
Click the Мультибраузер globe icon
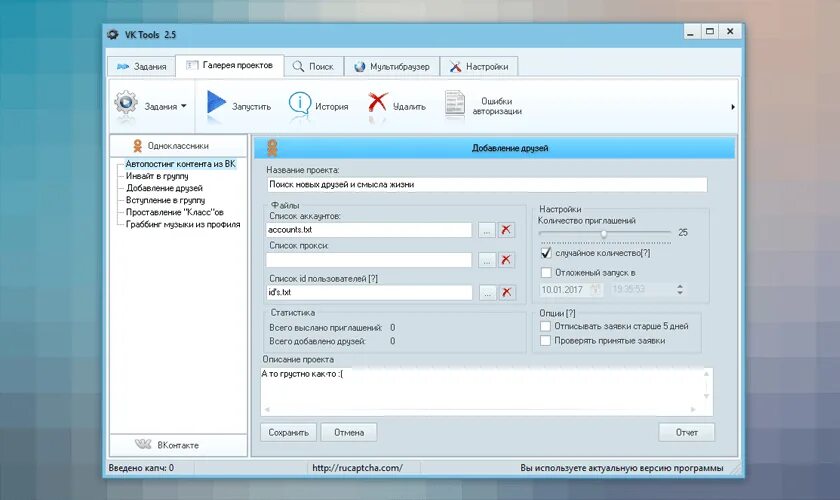(359, 66)
